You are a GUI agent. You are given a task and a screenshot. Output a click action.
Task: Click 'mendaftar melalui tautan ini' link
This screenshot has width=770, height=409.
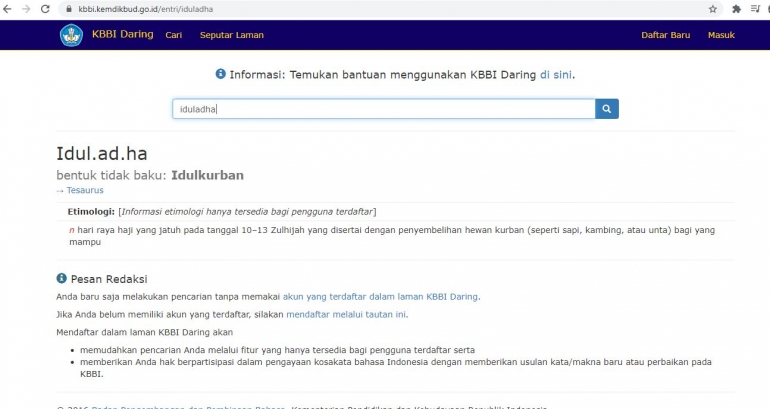346,314
